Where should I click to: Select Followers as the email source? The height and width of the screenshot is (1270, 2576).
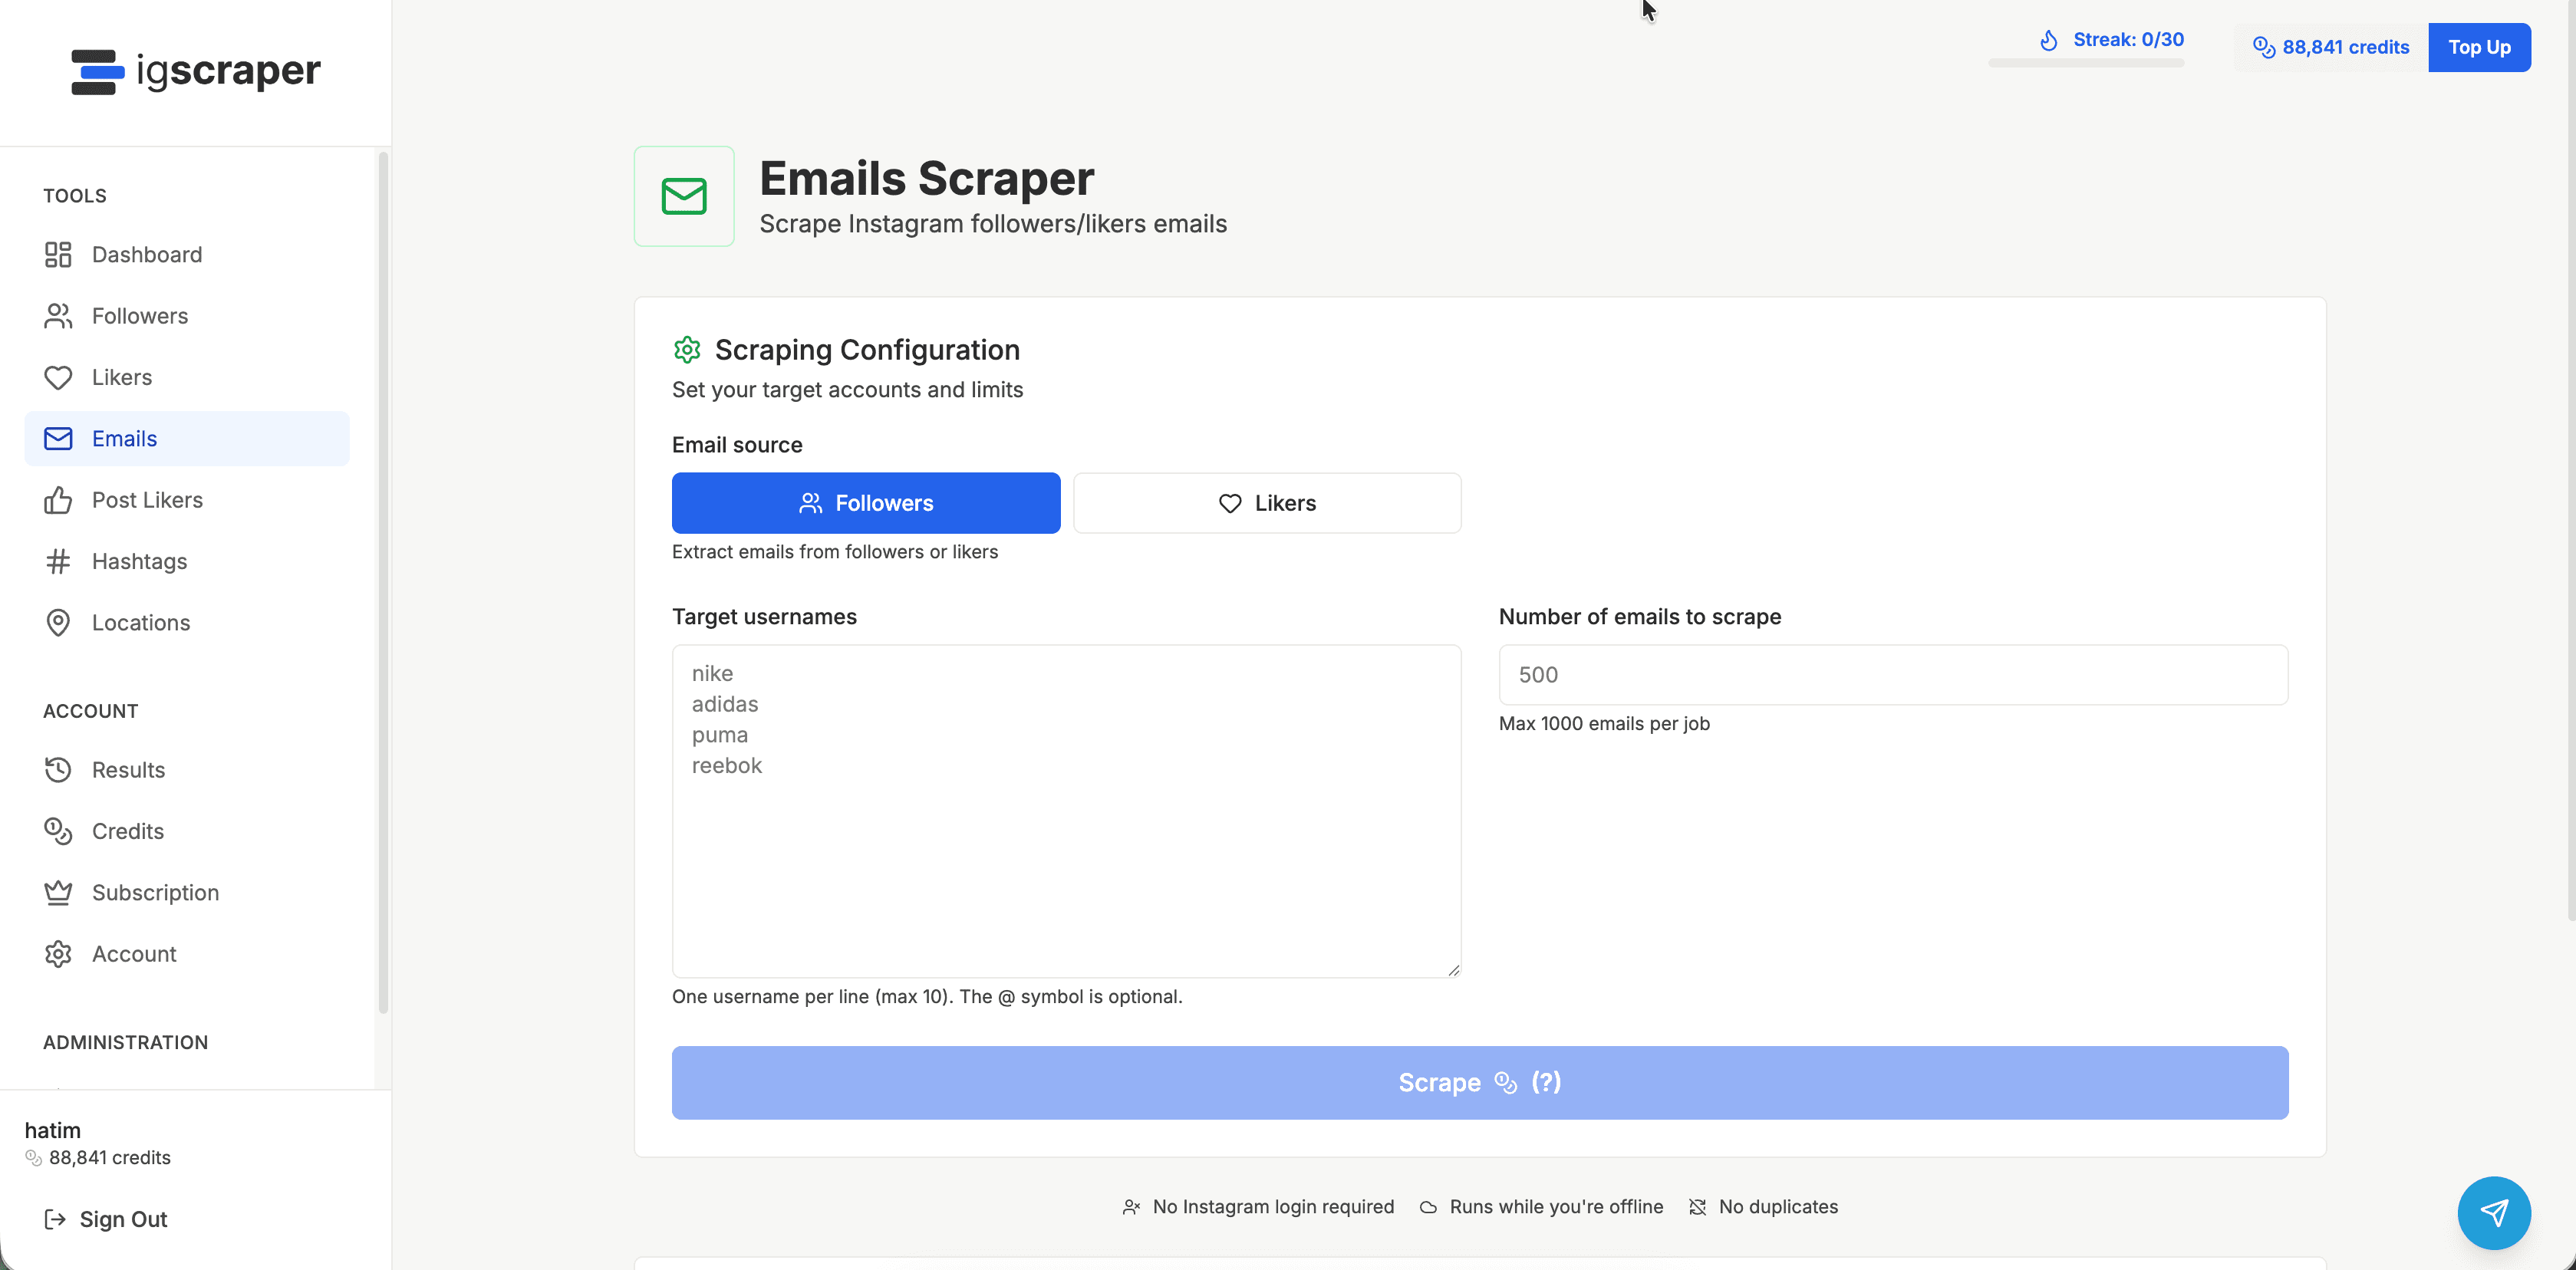click(x=866, y=502)
